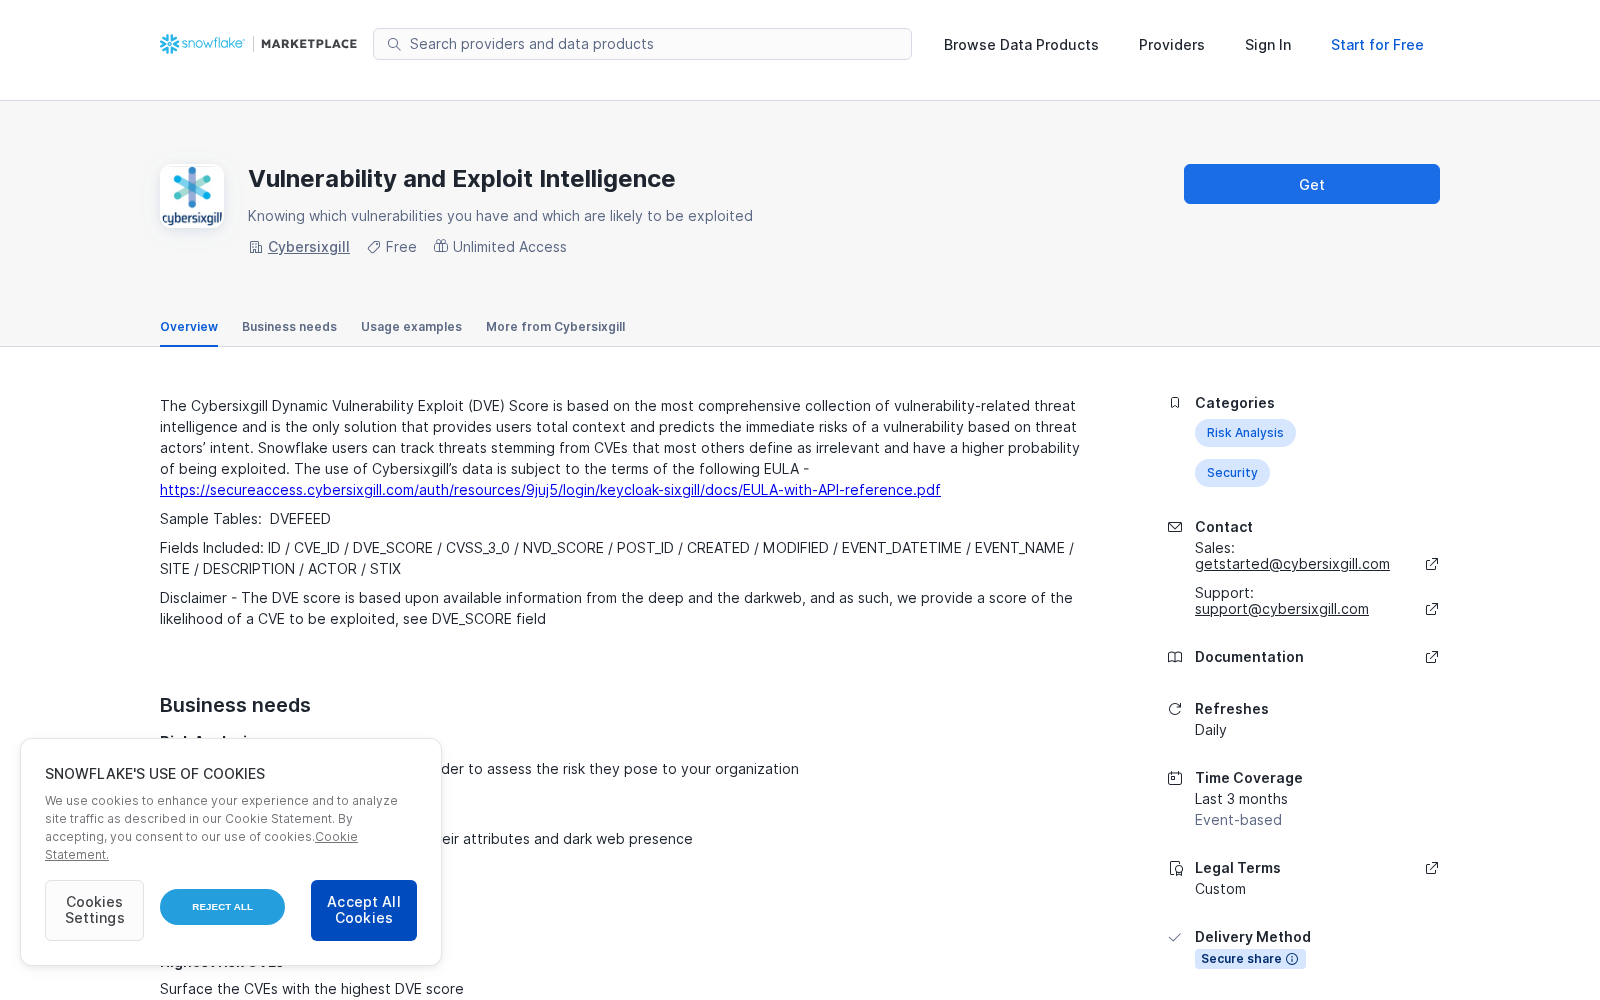The height and width of the screenshot is (1000, 1600).
Task: Open Legal Terms external link icon
Action: pos(1432,868)
